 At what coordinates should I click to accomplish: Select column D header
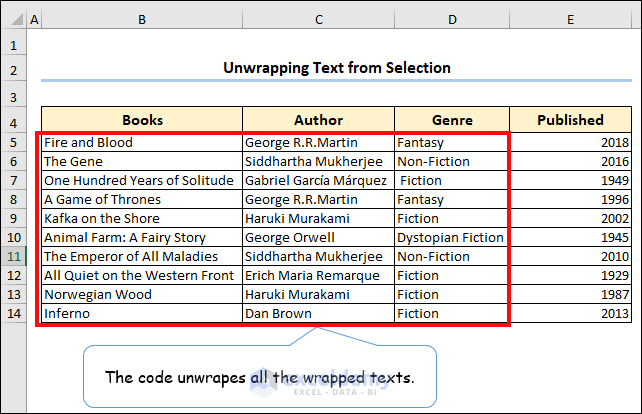click(452, 19)
